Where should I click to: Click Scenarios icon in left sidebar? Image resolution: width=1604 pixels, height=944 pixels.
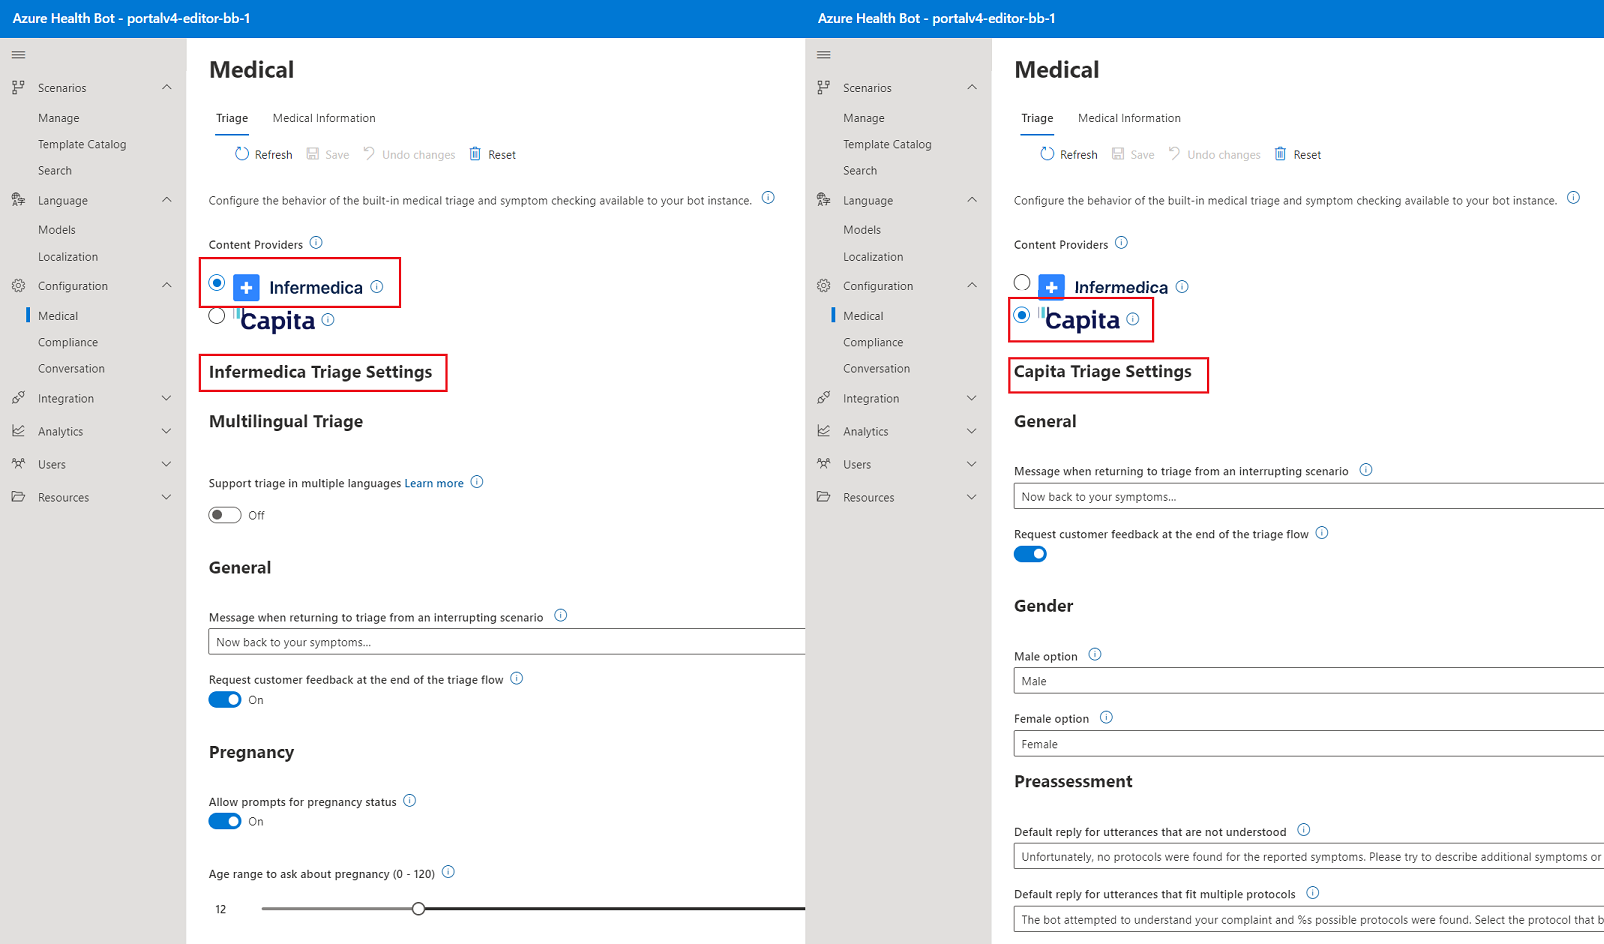(18, 88)
